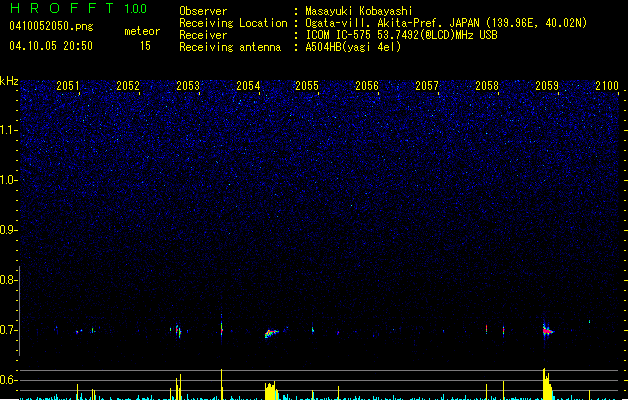
Task: Click the date stamp 04.10.05 20:50
Action: coord(51,46)
